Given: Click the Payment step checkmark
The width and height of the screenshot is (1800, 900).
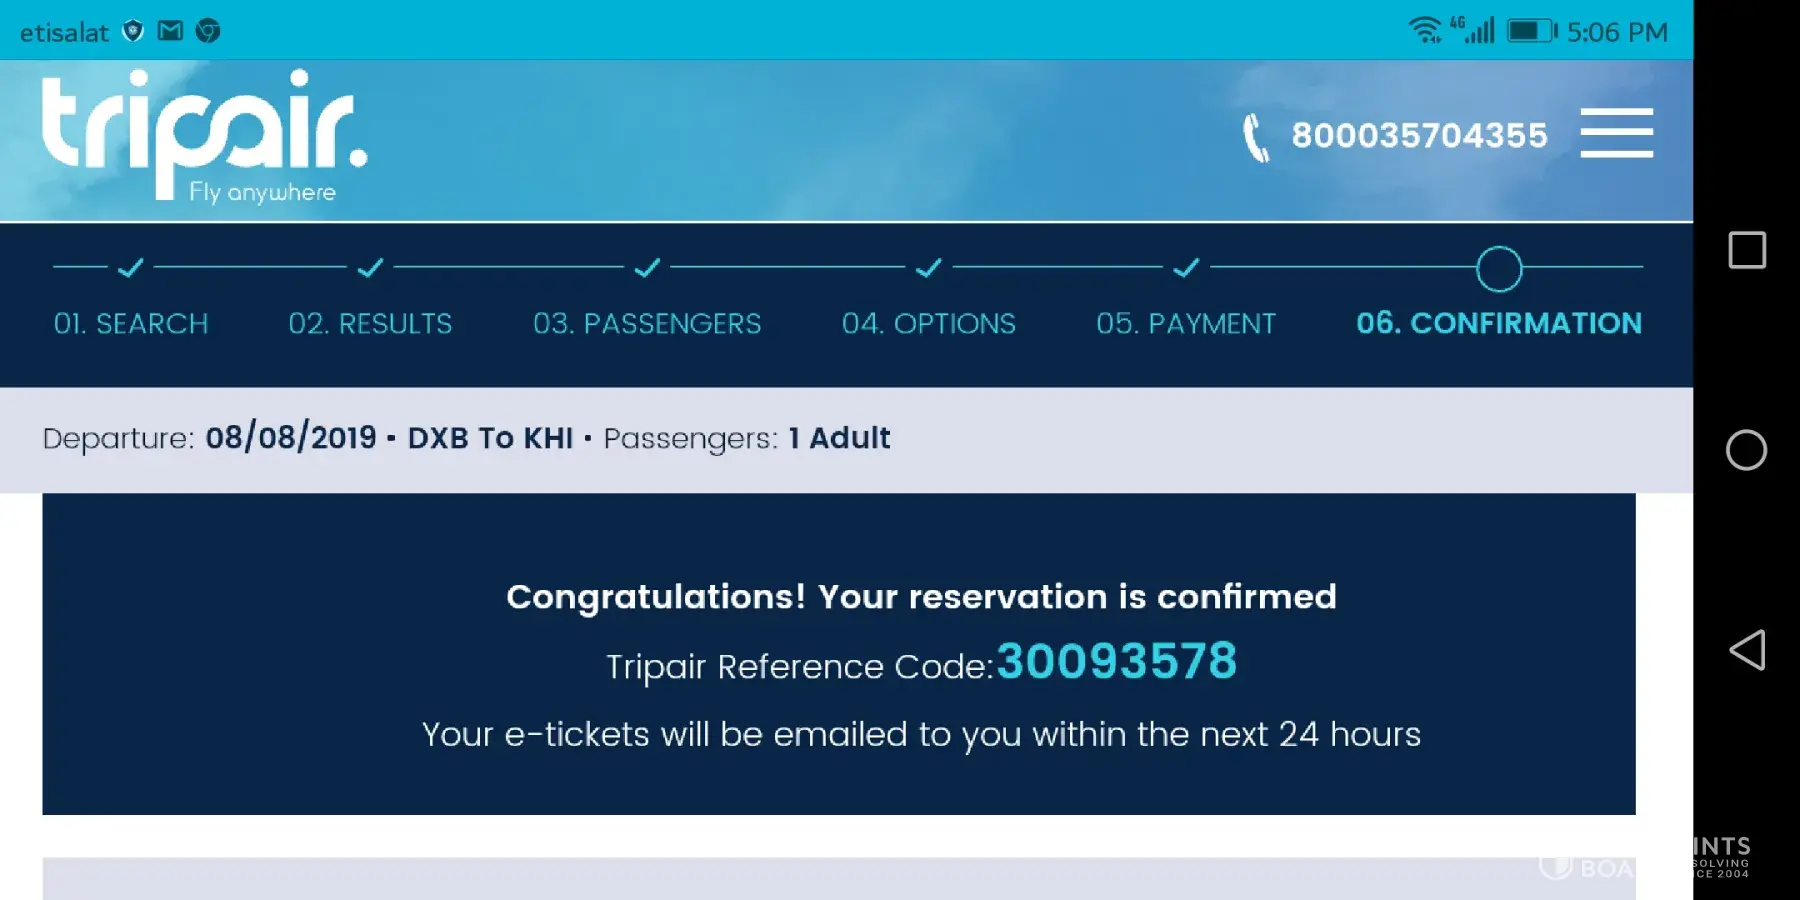Looking at the screenshot, I should 1186,268.
